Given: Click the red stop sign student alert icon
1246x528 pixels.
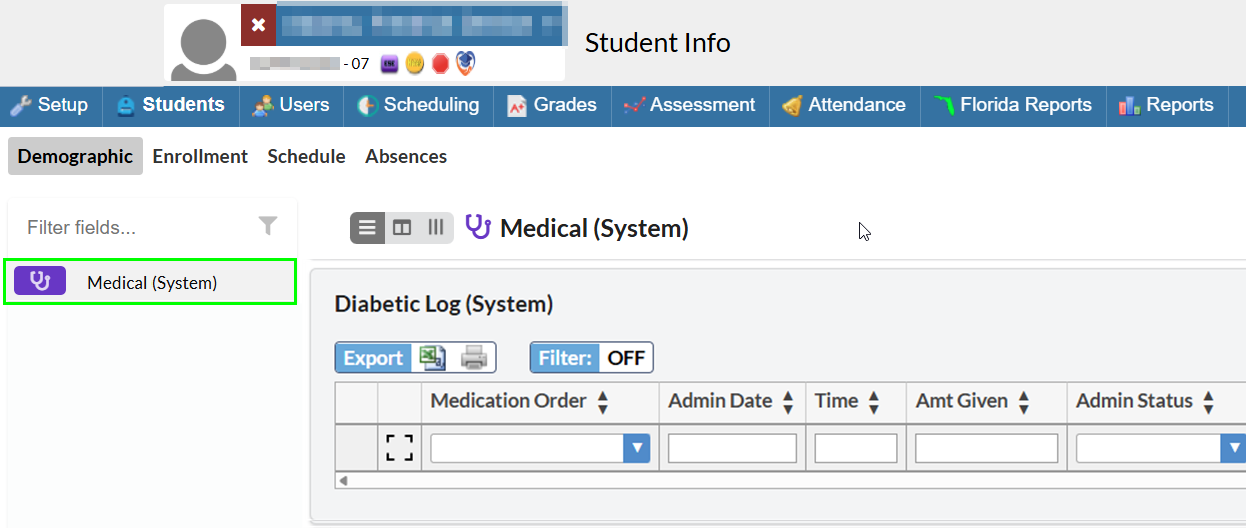Looking at the screenshot, I should click(x=440, y=64).
